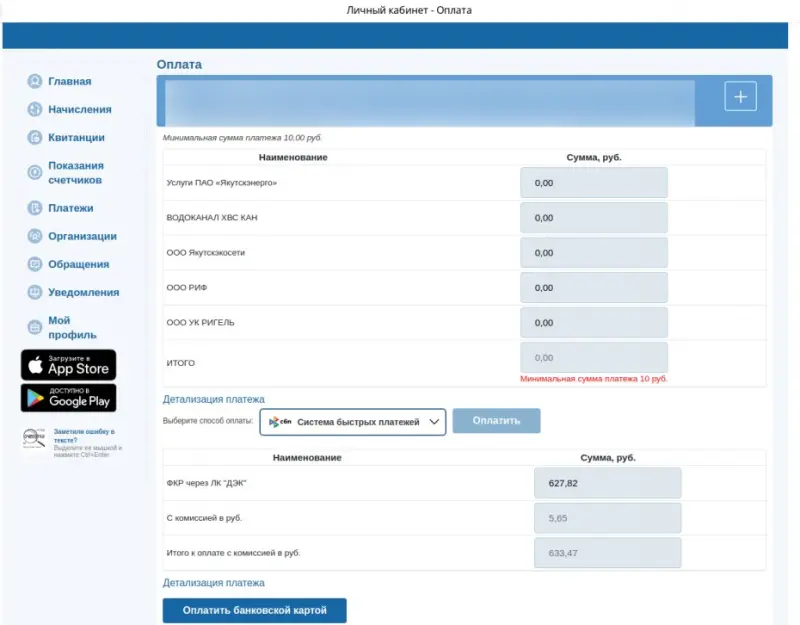Click text ООО РИФ

[187, 288]
